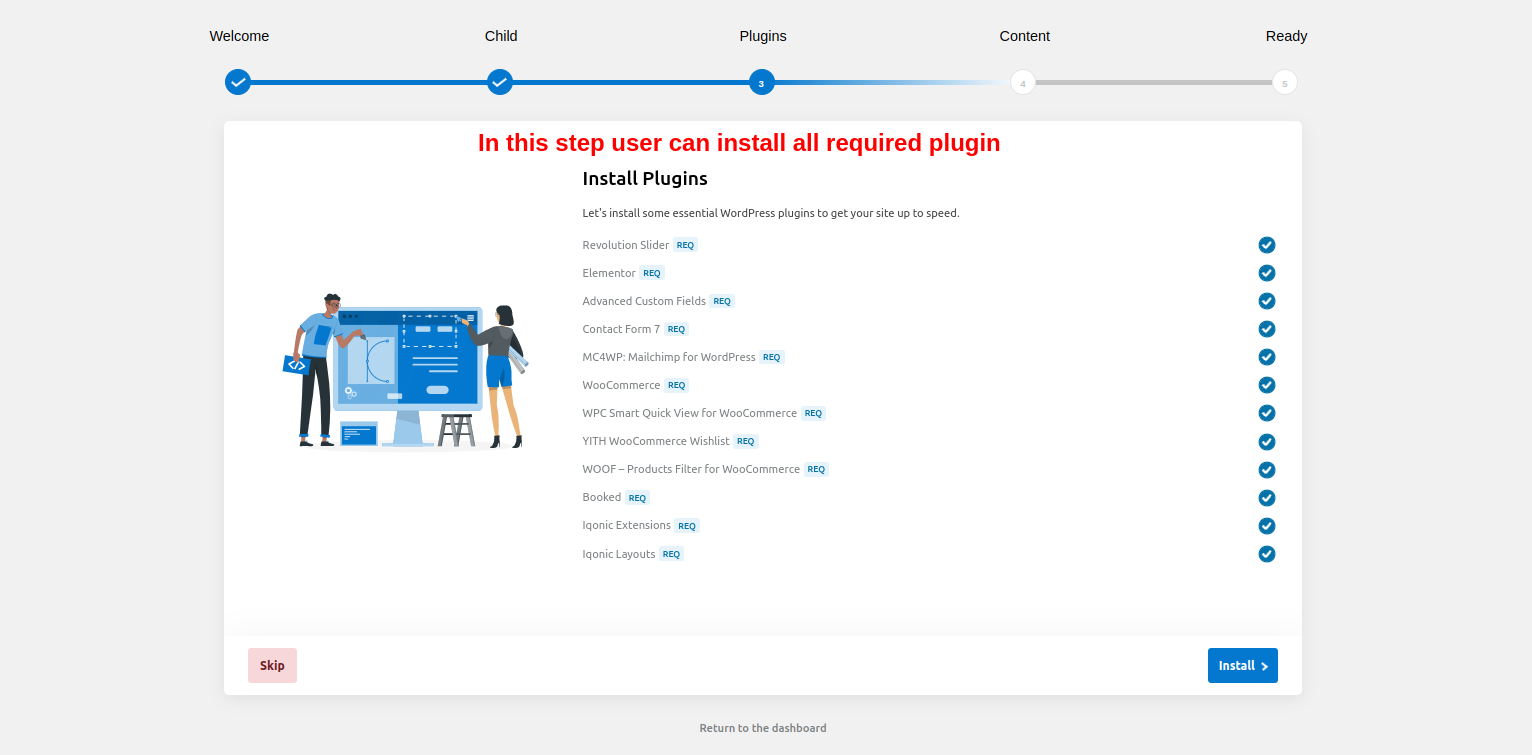Select WOOF – Products Filter for WooCommerce name
Viewport: 1532px width, 755px height.
tap(691, 469)
